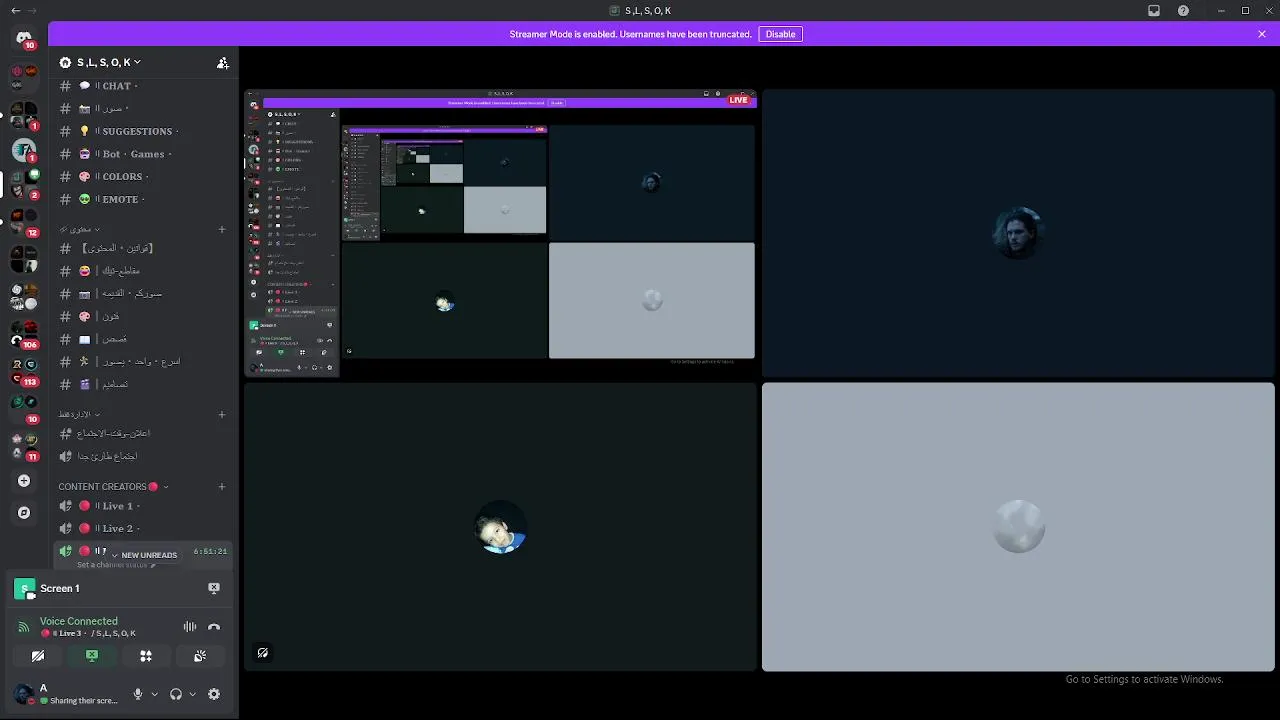The width and height of the screenshot is (1280, 720).
Task: Open the صور channel
Action: (x=143, y=108)
